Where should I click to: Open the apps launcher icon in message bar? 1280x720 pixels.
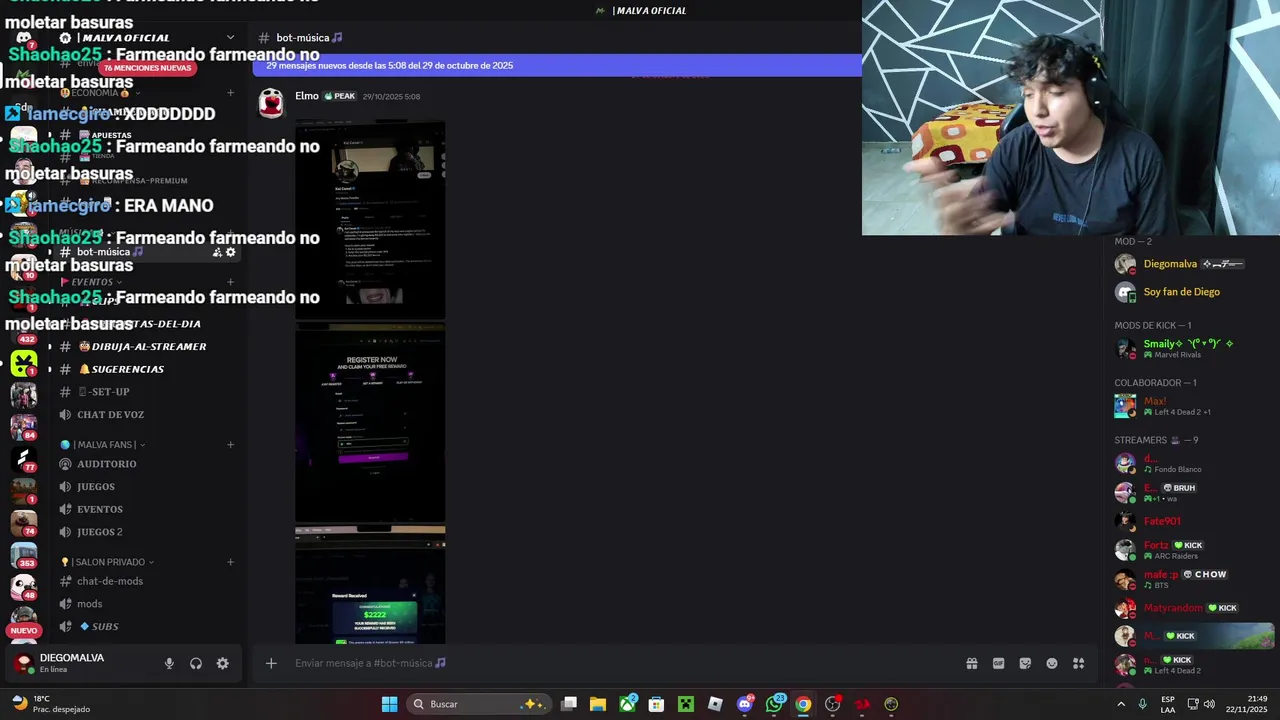[x=1079, y=663]
